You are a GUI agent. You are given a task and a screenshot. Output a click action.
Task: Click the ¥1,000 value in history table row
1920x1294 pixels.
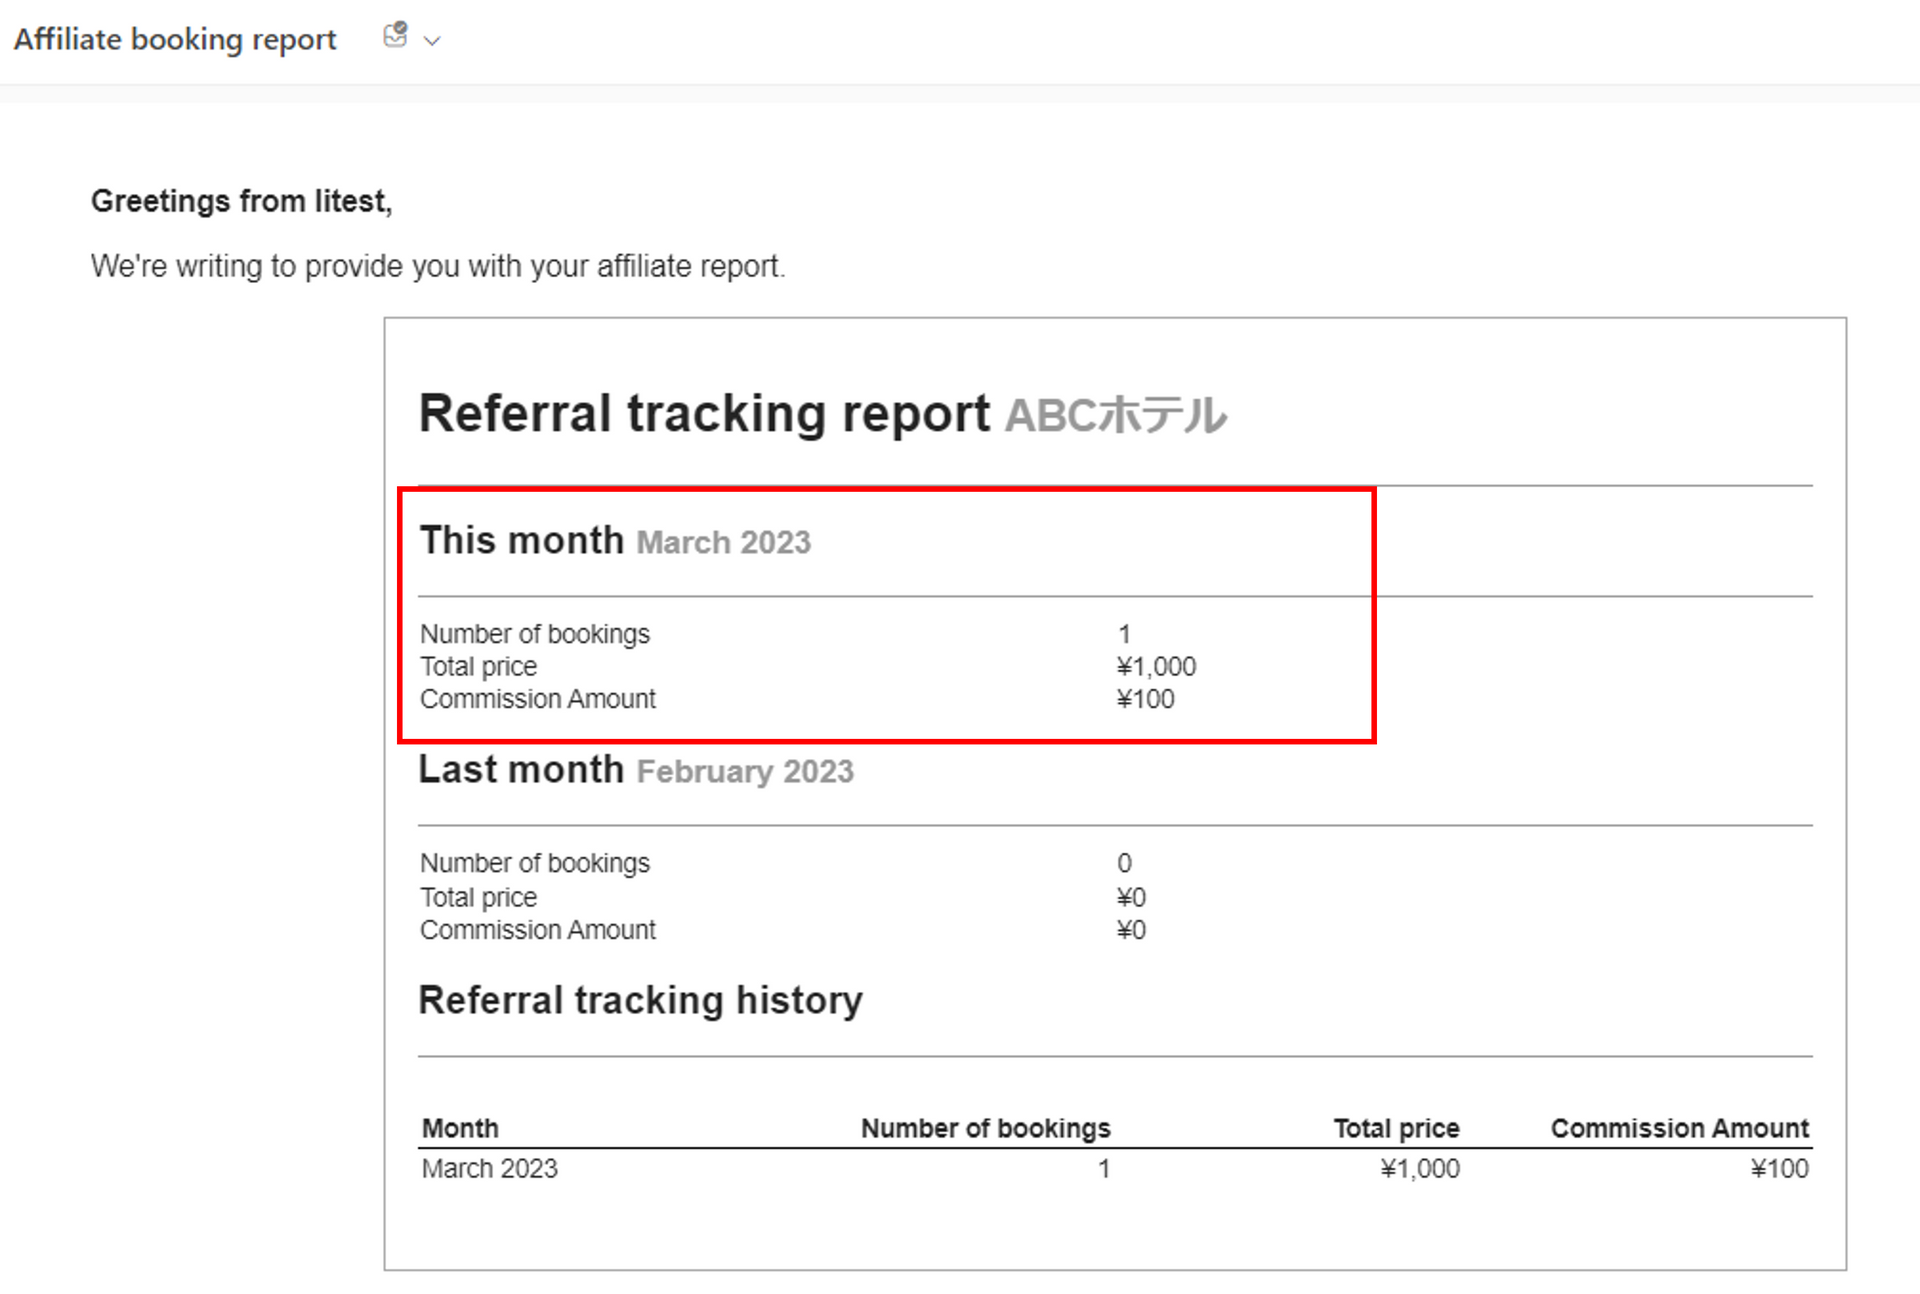coord(1419,1168)
